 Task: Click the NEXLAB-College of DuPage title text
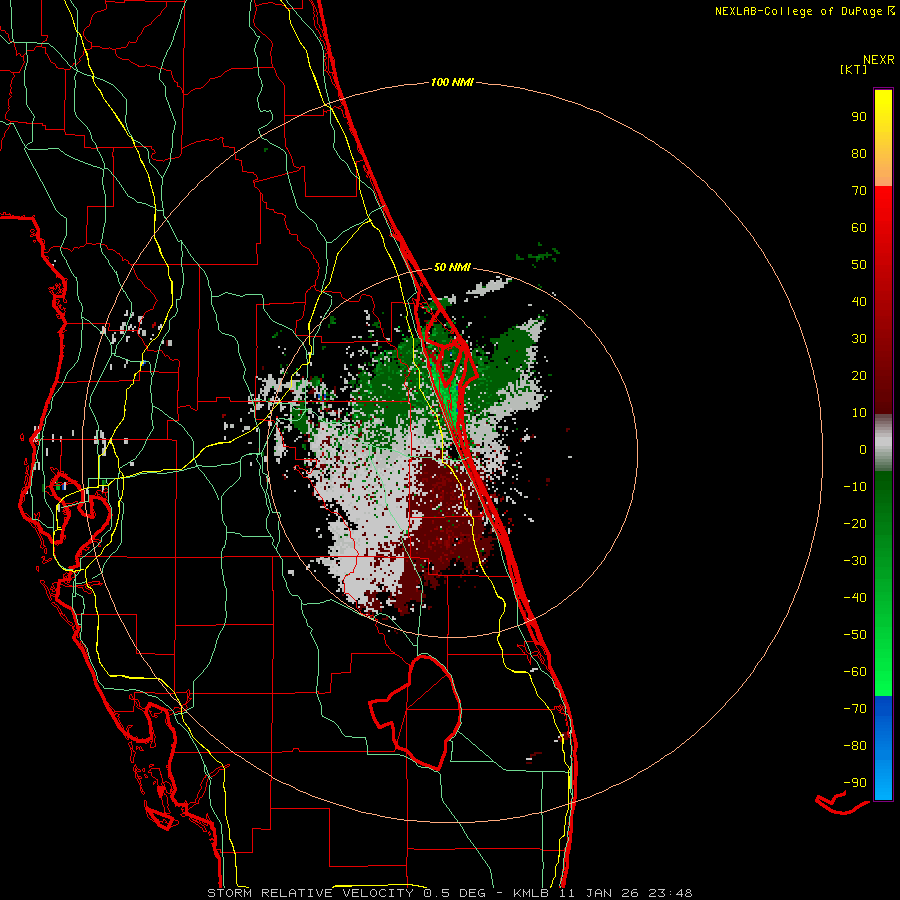799,11
